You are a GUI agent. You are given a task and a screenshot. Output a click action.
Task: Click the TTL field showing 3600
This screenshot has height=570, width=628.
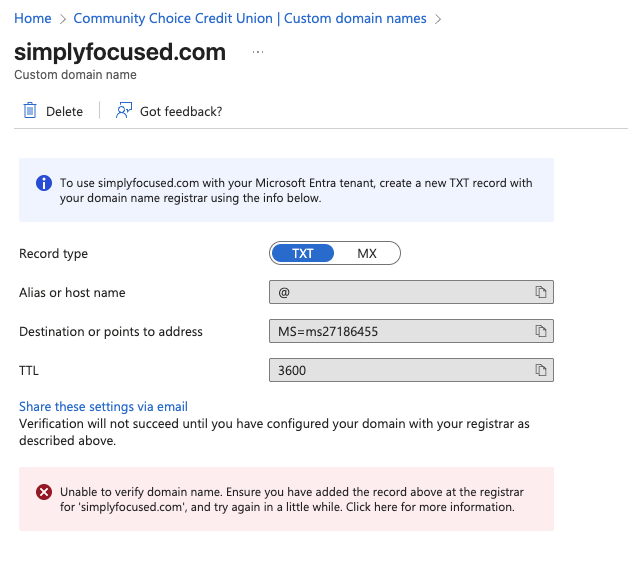click(x=411, y=370)
